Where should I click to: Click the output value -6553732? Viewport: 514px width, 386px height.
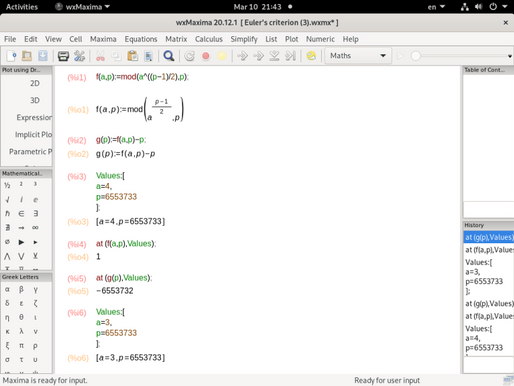115,291
